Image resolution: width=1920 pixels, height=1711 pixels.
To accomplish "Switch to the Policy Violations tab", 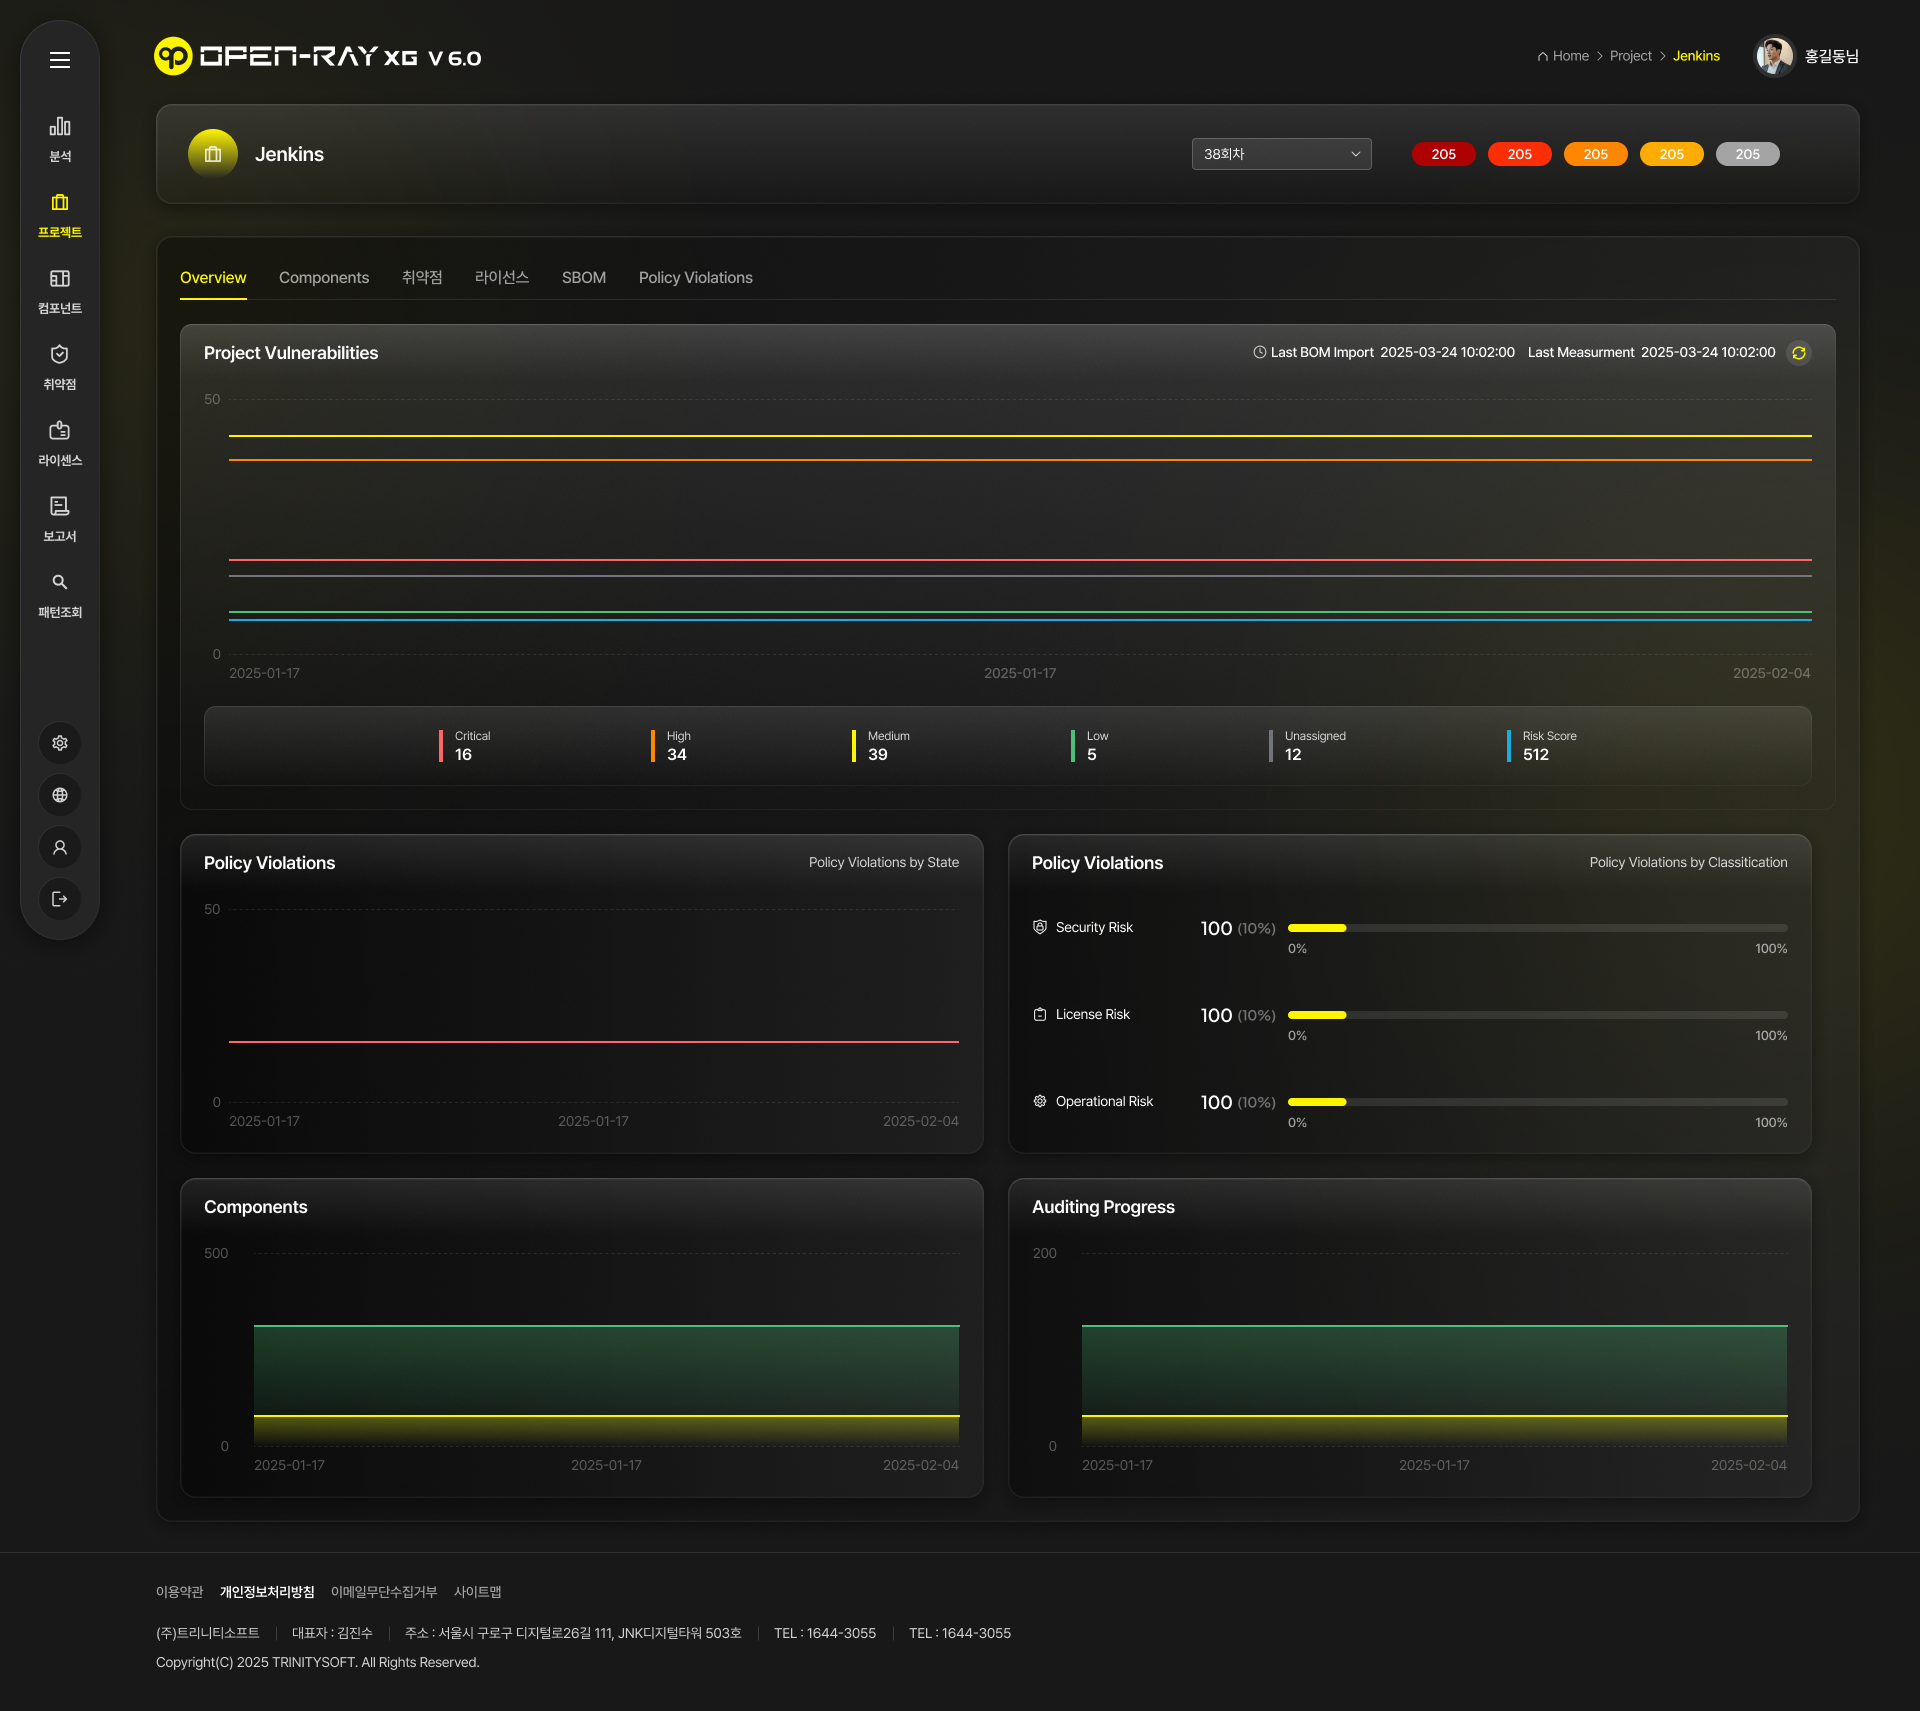I will [x=695, y=278].
